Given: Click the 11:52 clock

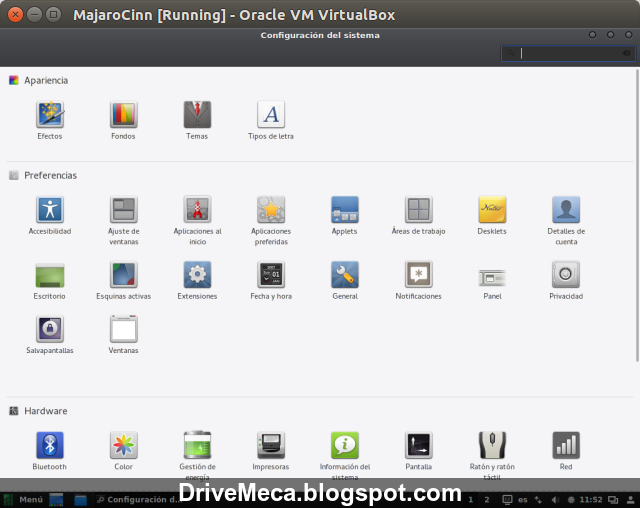Looking at the screenshot, I should coord(591,499).
